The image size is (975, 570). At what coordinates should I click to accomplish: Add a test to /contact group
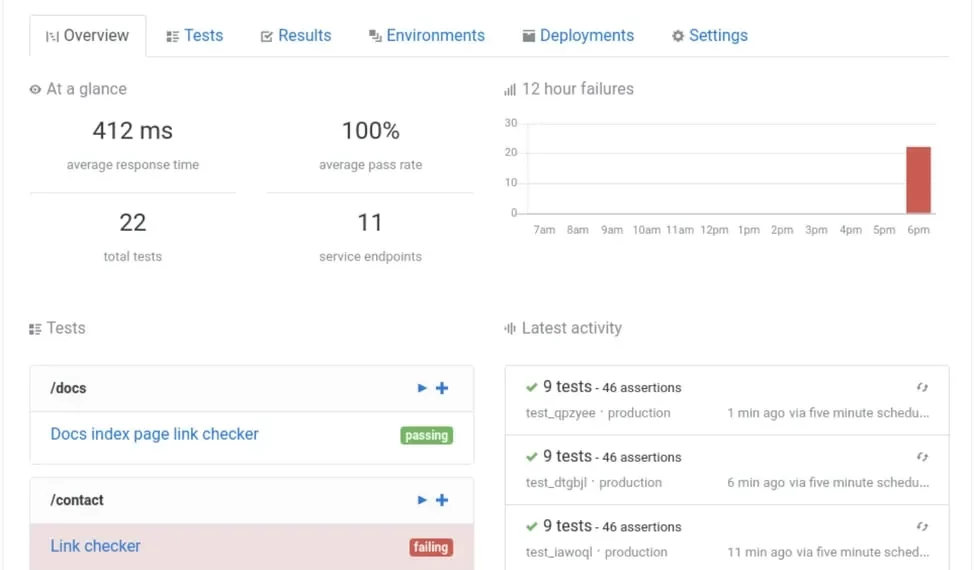click(442, 500)
